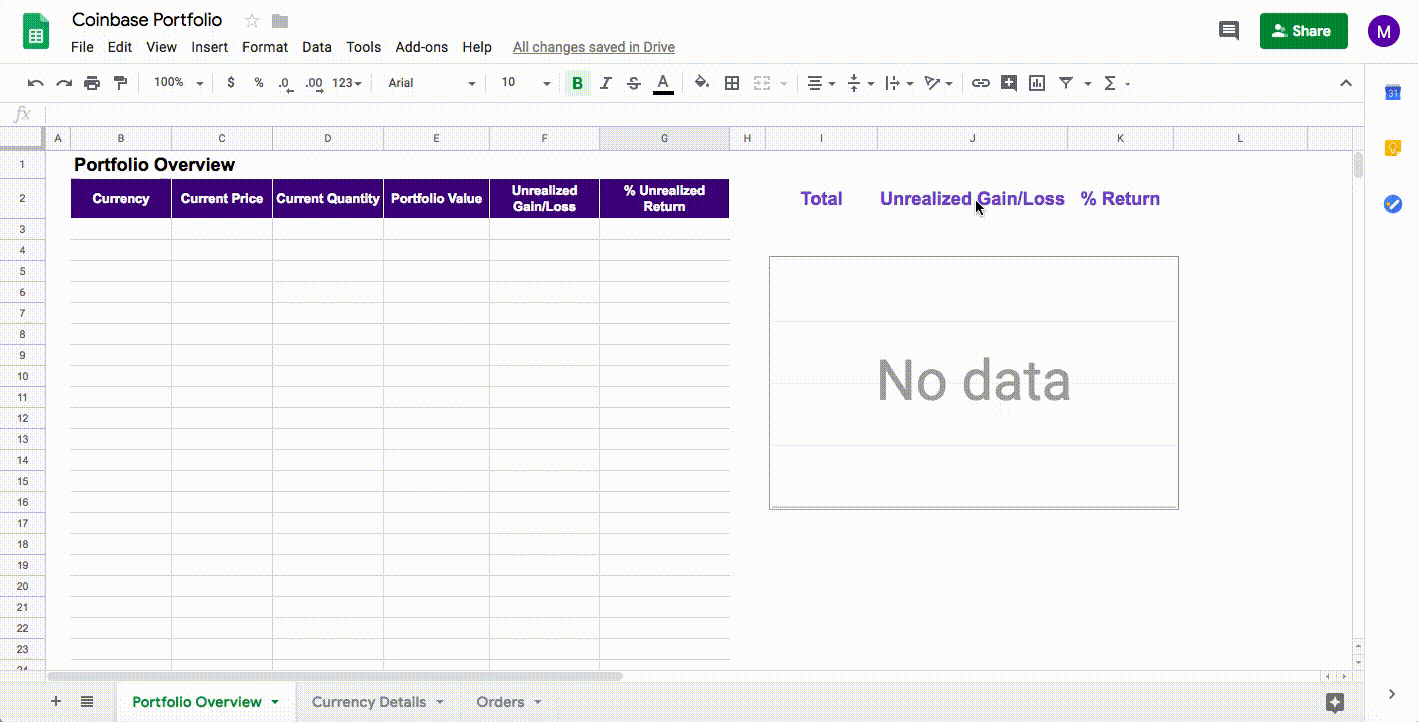Open the fill color paint bucket
The height and width of the screenshot is (722, 1418).
(x=702, y=83)
